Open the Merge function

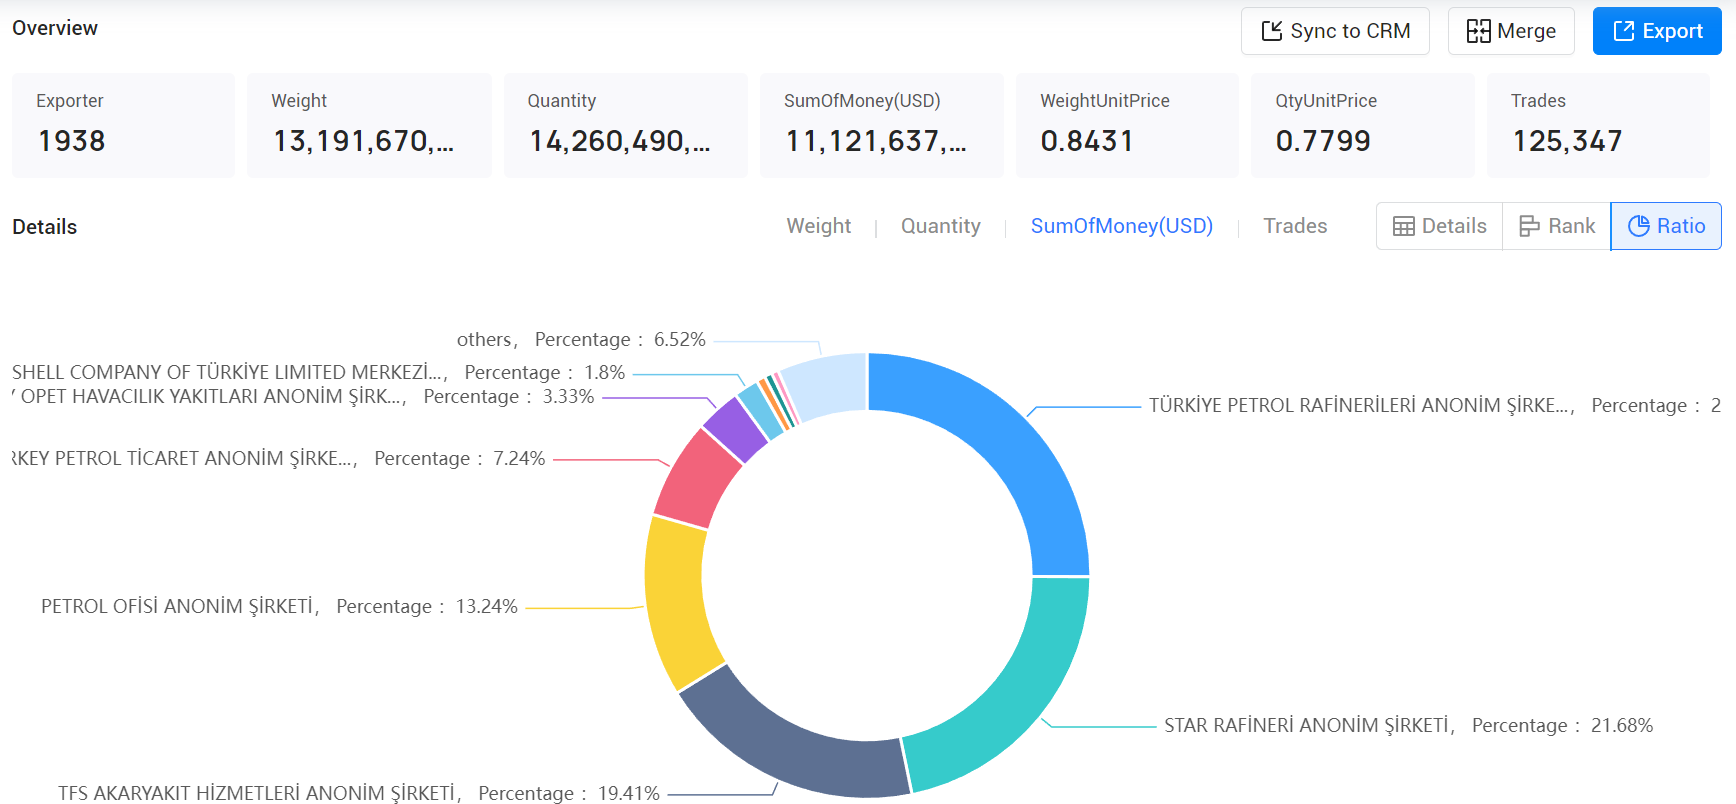[1511, 31]
